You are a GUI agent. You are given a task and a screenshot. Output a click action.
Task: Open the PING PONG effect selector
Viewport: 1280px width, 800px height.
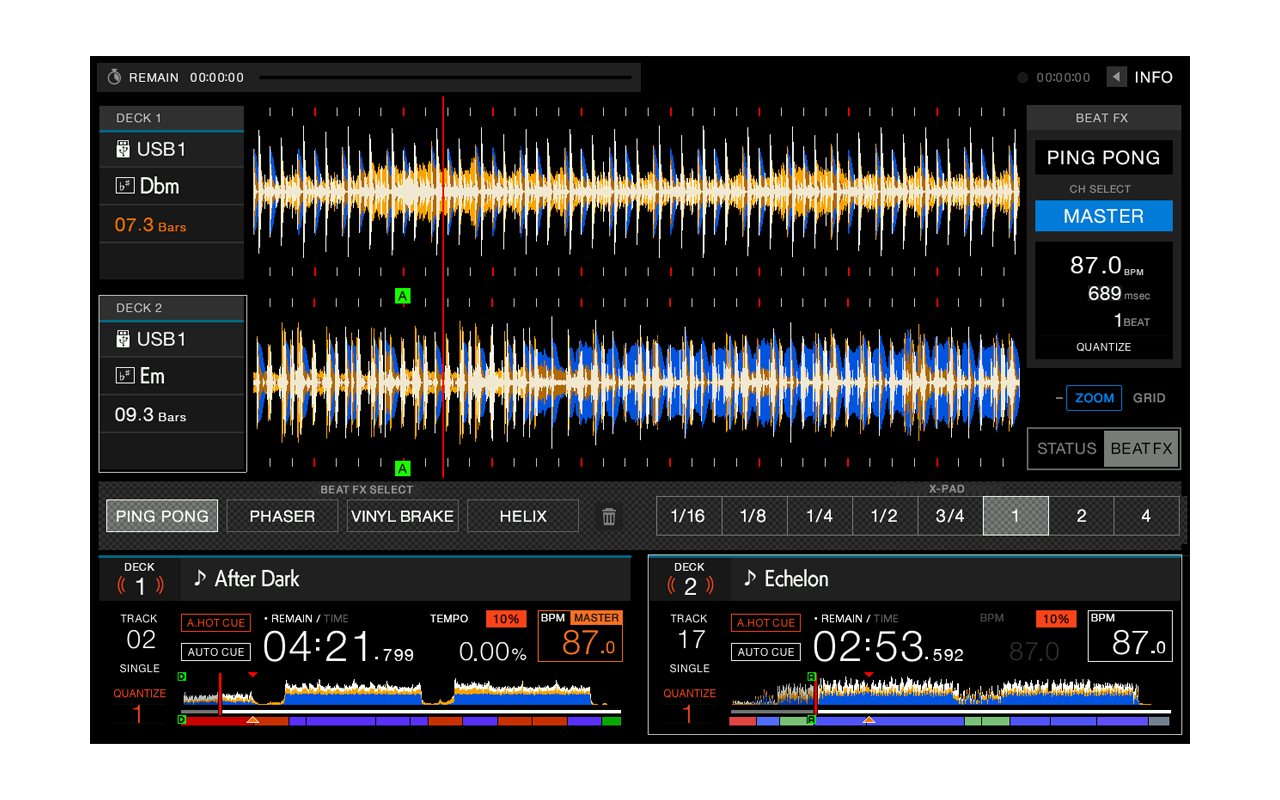1103,158
